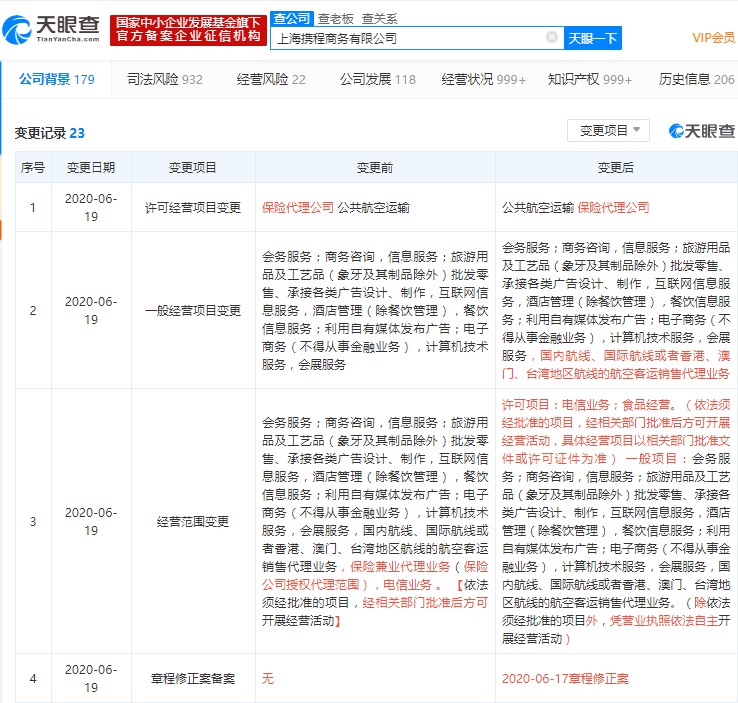Click the 一般经营项目变更 cell

(x=193, y=311)
